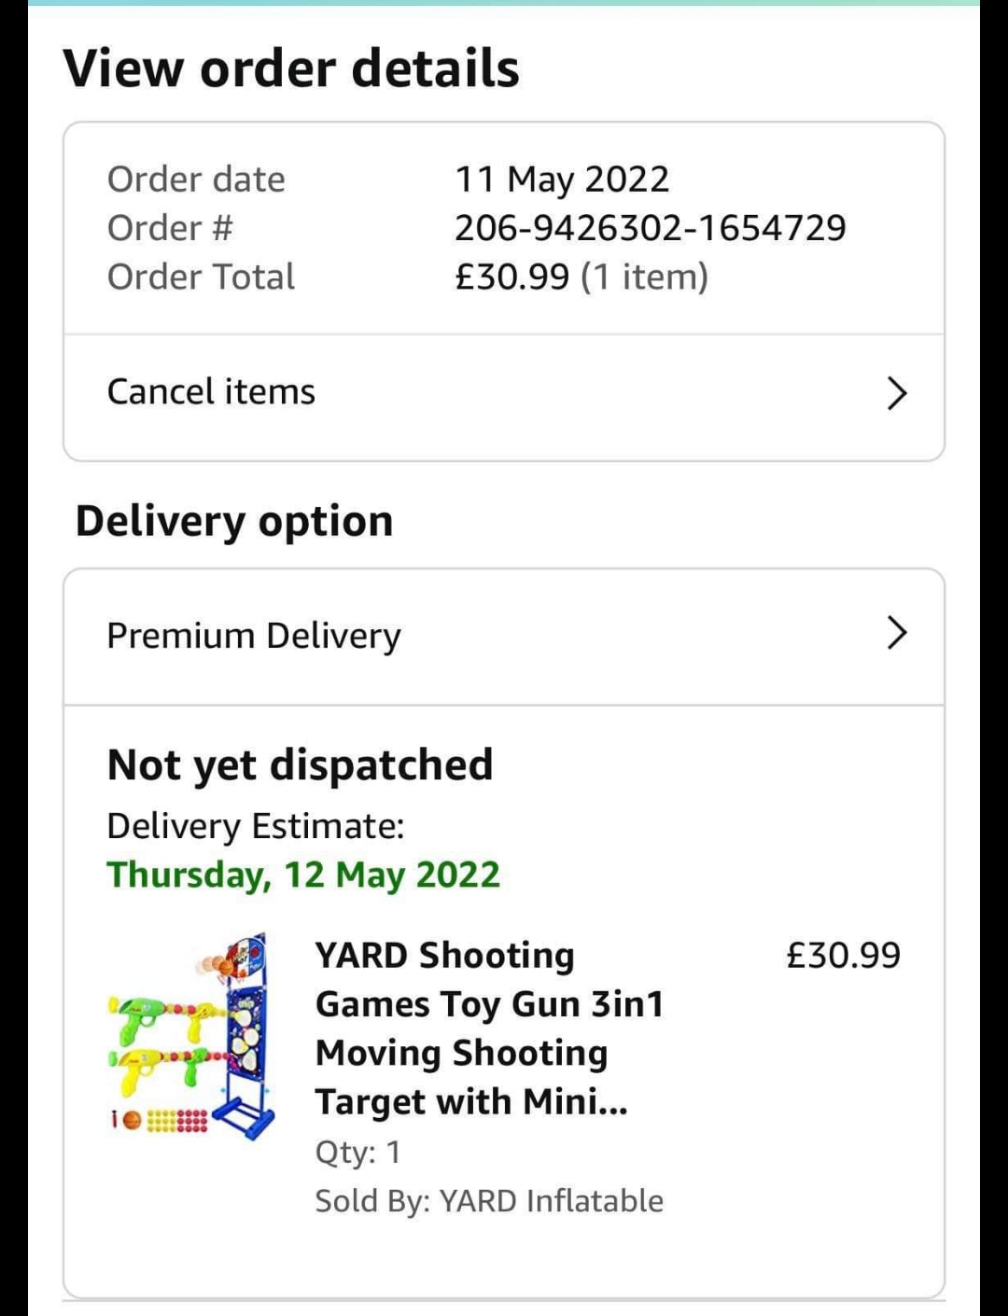Tap the Order date label
1008x1316 pixels.
(196, 179)
